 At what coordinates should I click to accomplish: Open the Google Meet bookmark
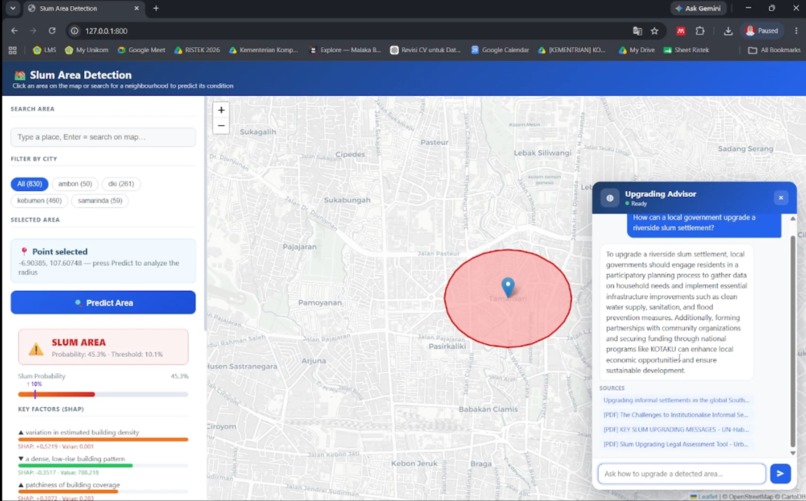141,50
